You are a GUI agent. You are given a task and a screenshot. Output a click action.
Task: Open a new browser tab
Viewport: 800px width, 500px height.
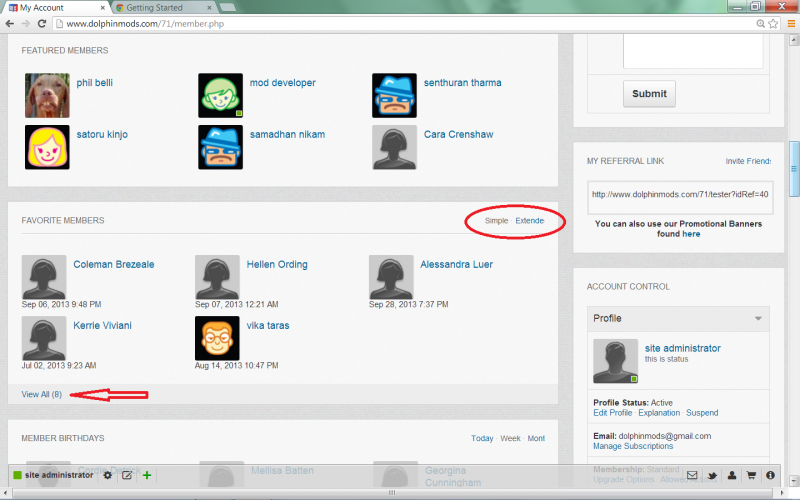point(228,7)
